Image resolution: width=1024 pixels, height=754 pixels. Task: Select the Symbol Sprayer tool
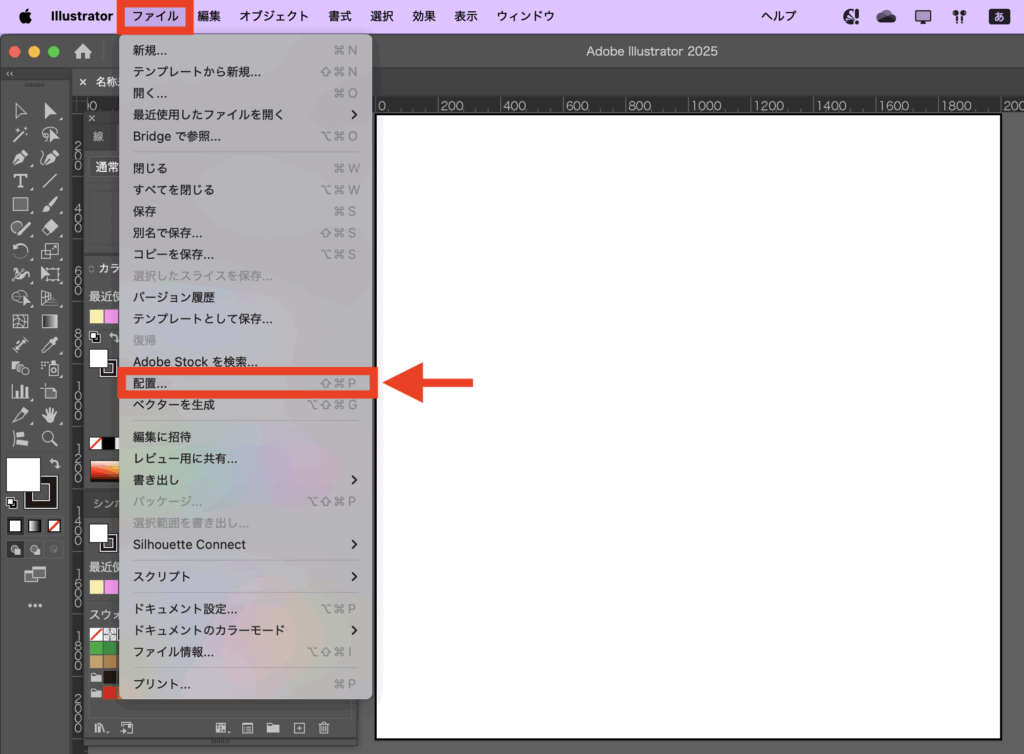coord(50,368)
